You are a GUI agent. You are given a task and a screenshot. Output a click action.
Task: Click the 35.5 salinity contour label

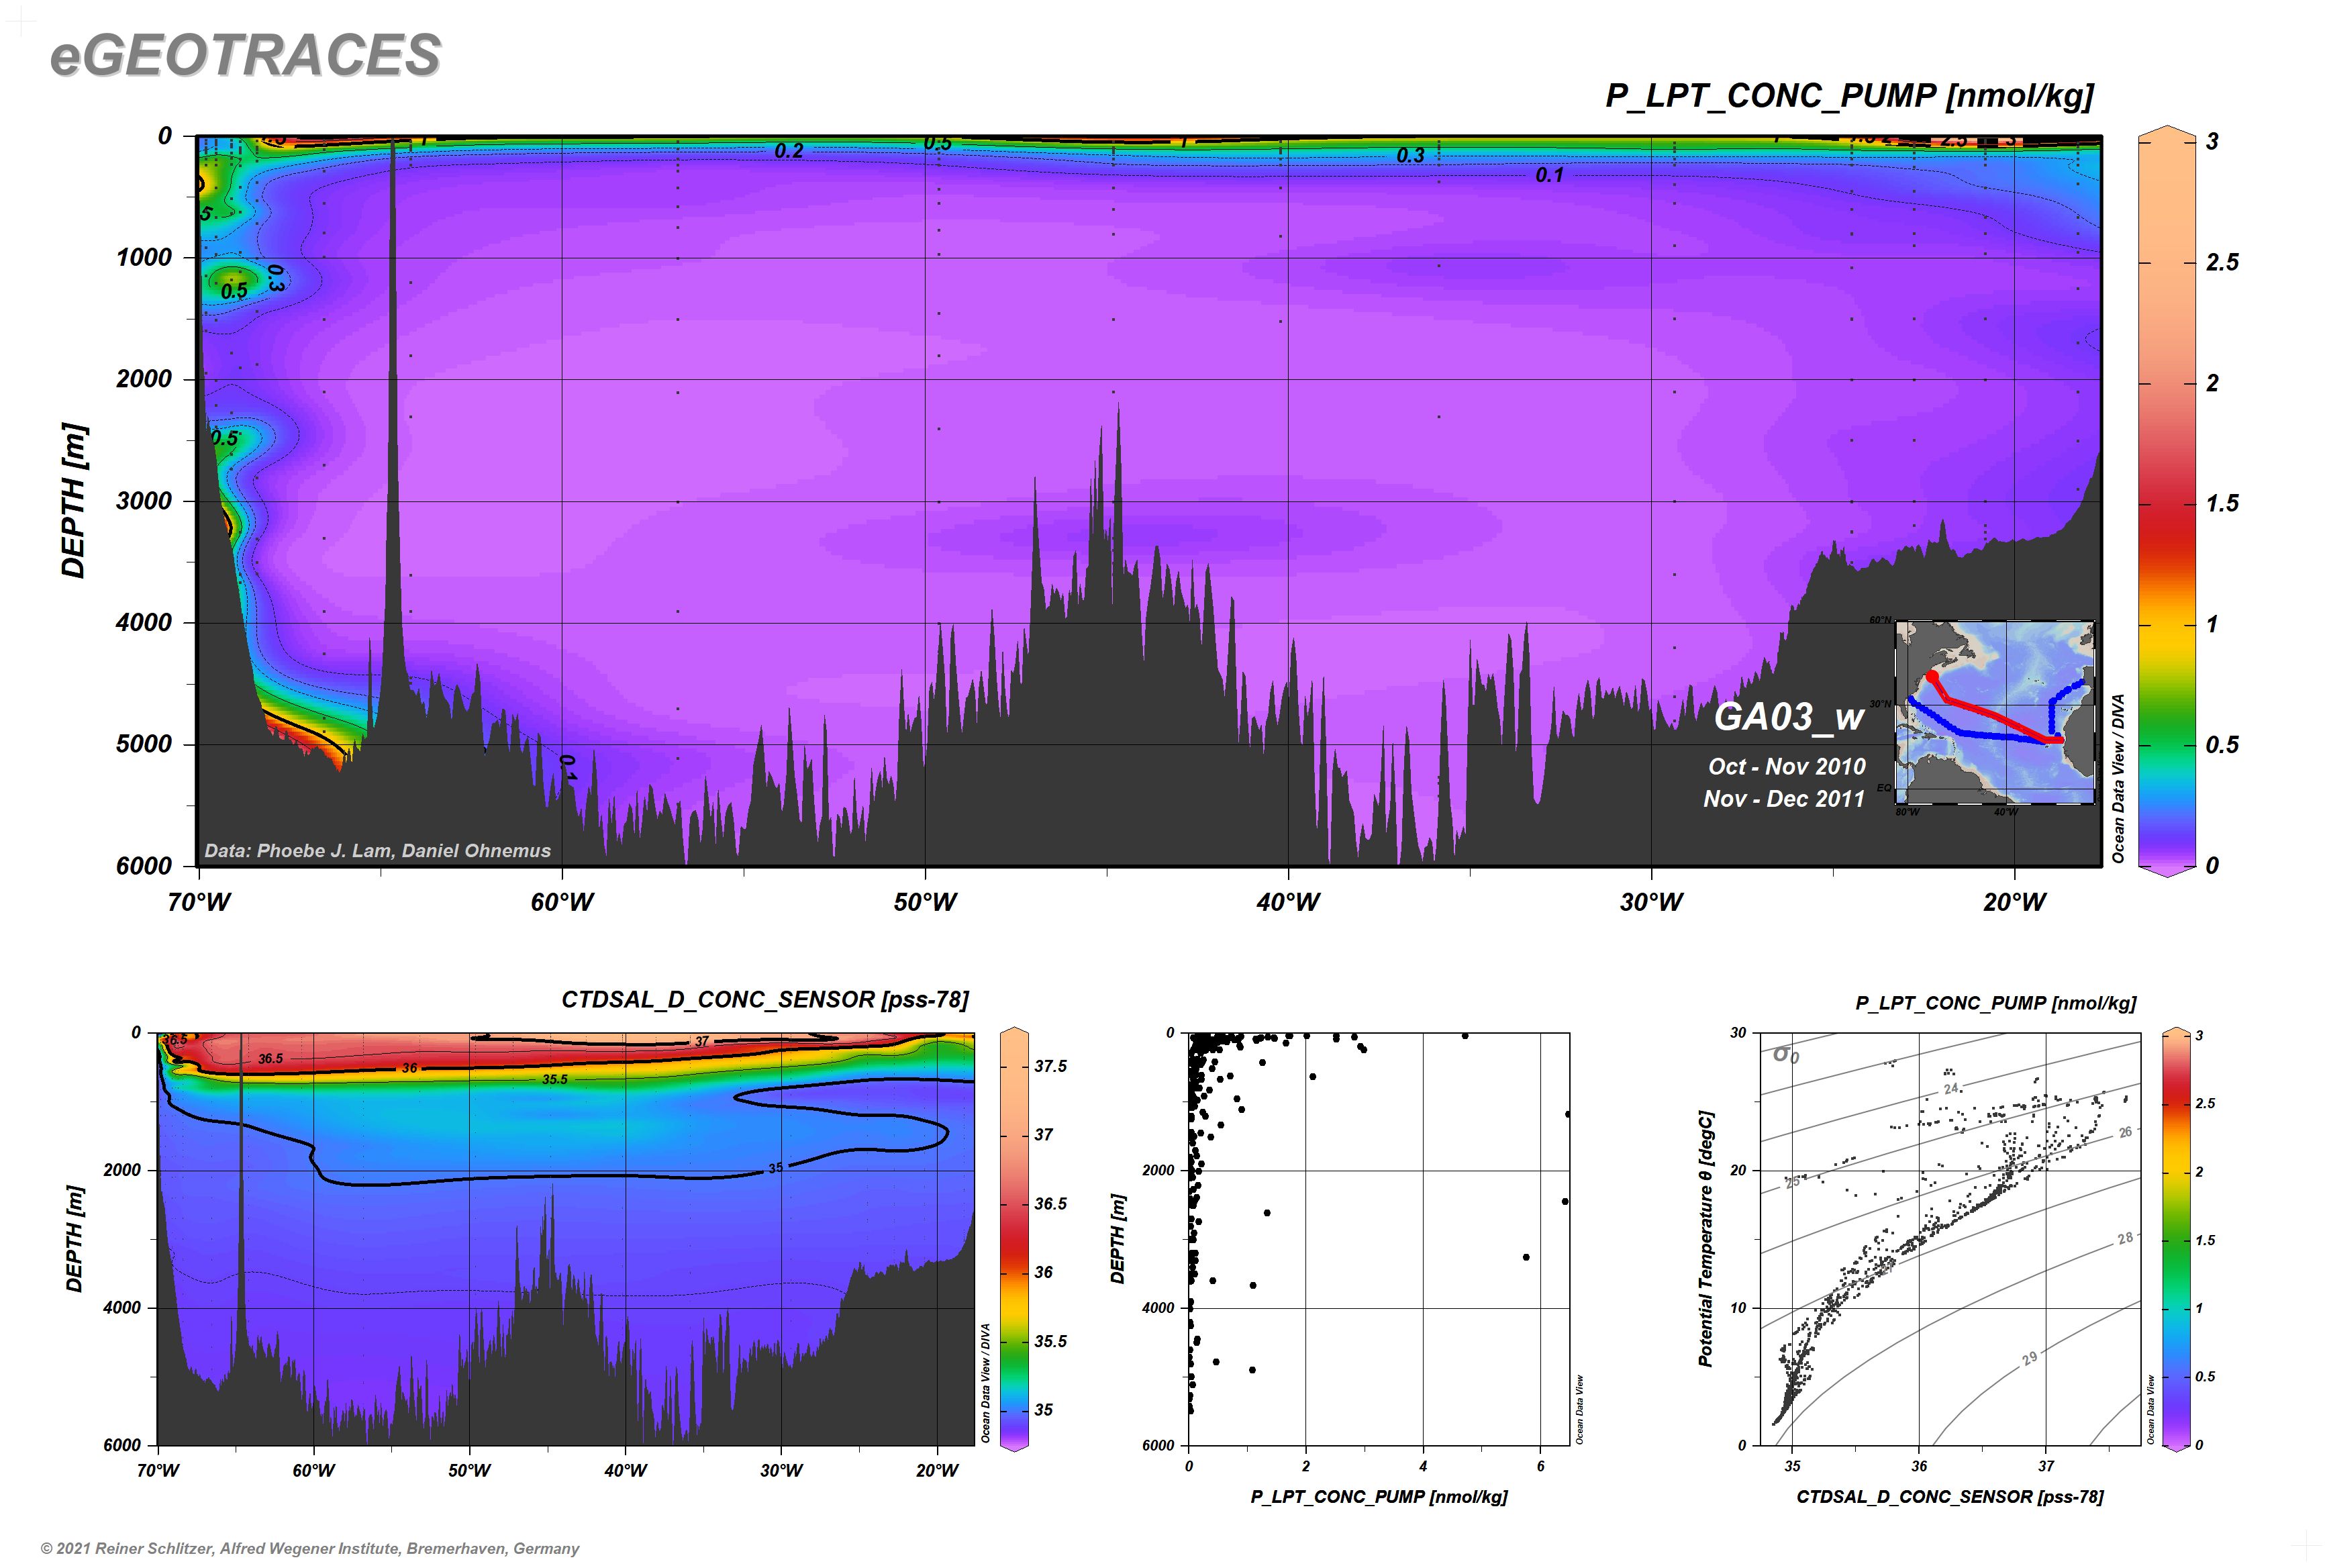coord(555,1080)
